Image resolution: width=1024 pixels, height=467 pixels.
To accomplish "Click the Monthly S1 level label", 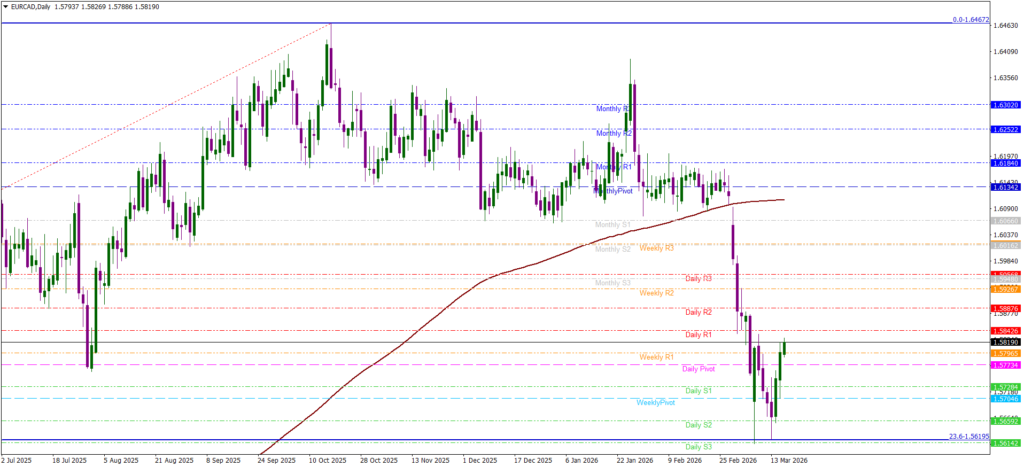I will [x=613, y=225].
